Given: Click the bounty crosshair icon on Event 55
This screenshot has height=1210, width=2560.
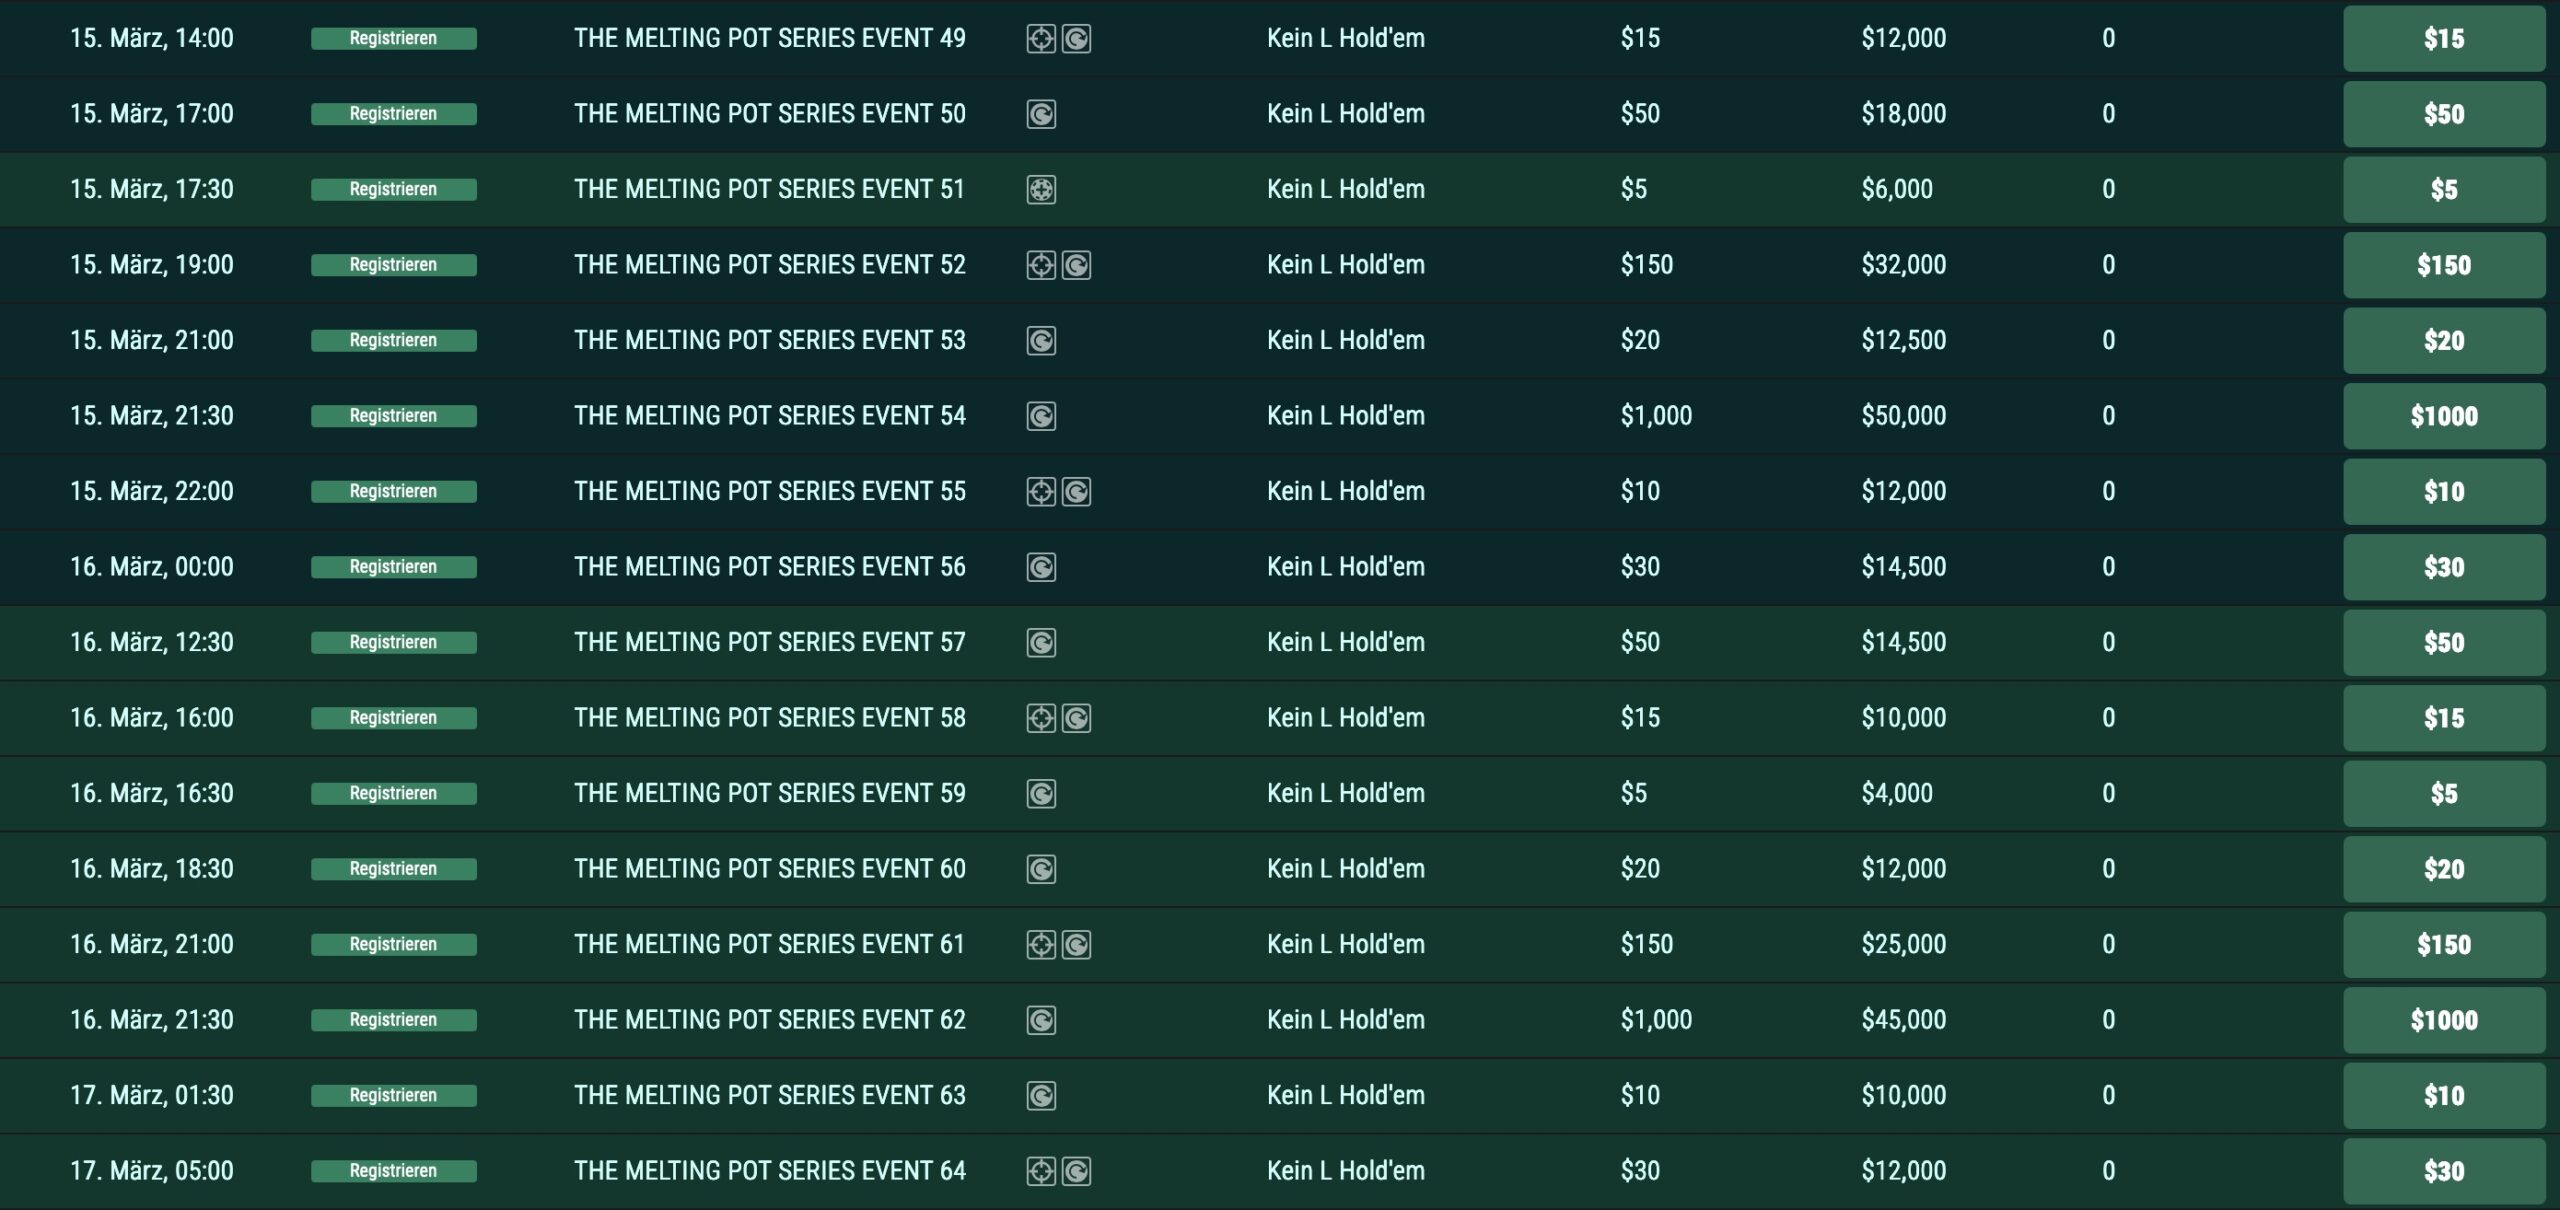Looking at the screenshot, I should tap(1041, 492).
